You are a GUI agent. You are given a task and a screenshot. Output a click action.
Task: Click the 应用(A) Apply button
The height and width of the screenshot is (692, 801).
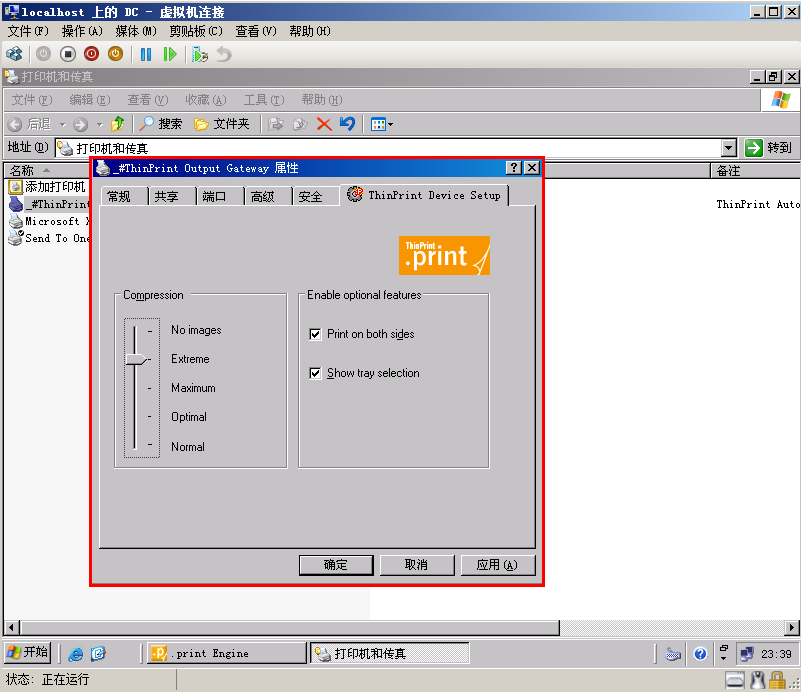tap(497, 565)
